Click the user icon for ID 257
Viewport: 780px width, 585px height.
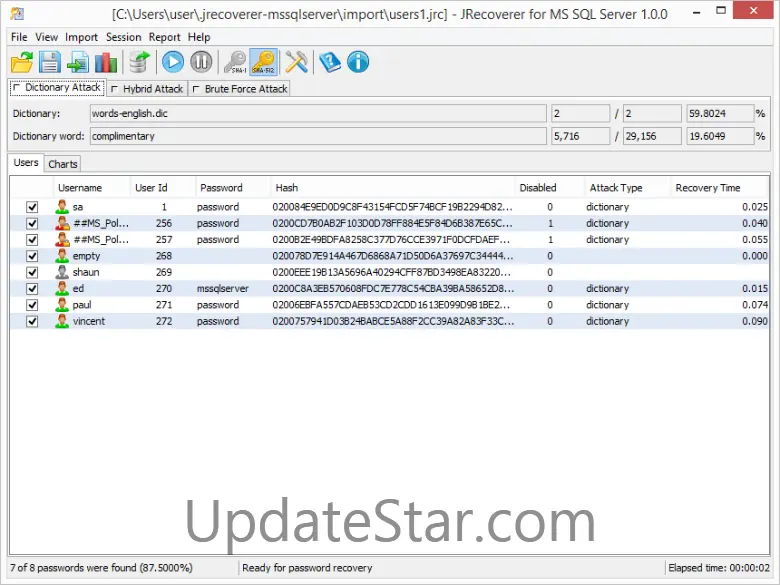(62, 239)
